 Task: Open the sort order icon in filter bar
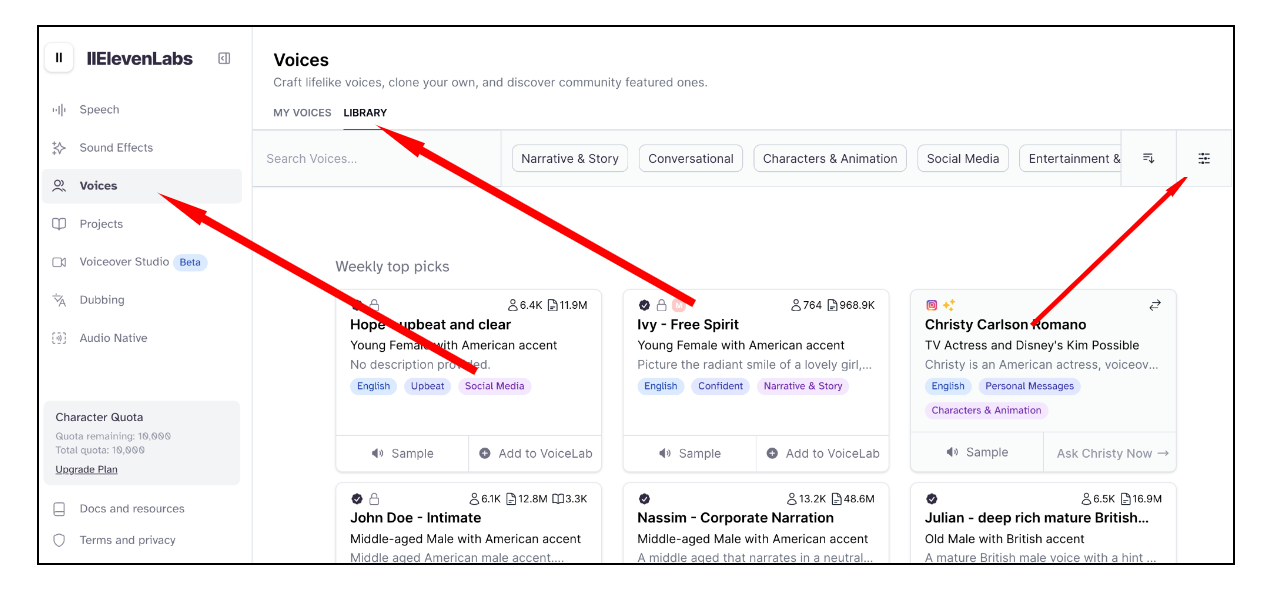[x=1149, y=158]
